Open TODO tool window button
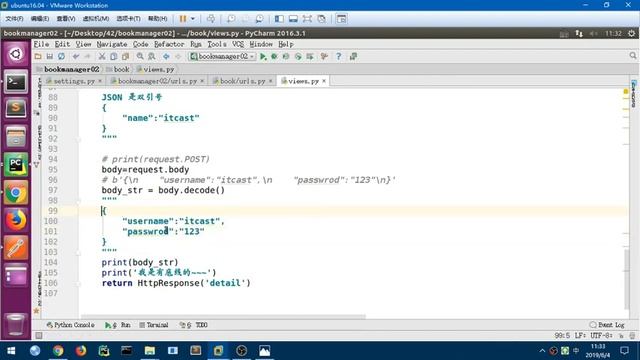 pyautogui.click(x=193, y=325)
